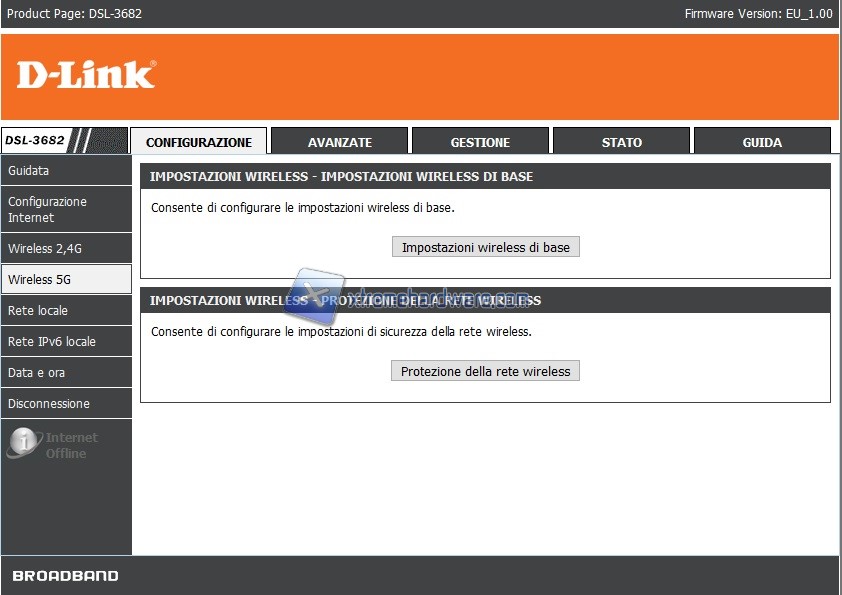Viewport: 842px width, 595px height.
Task: Open the AVANZATE tab
Action: [x=340, y=142]
